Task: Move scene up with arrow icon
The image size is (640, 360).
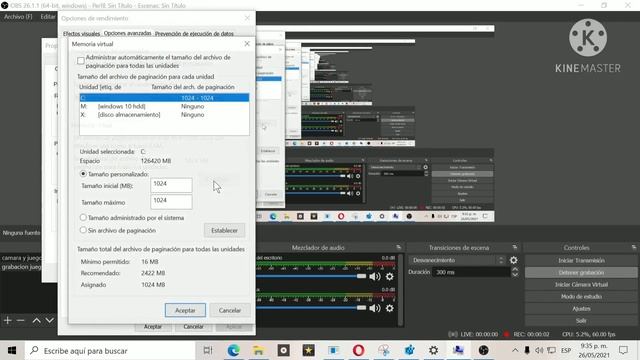Action: [x=36, y=320]
